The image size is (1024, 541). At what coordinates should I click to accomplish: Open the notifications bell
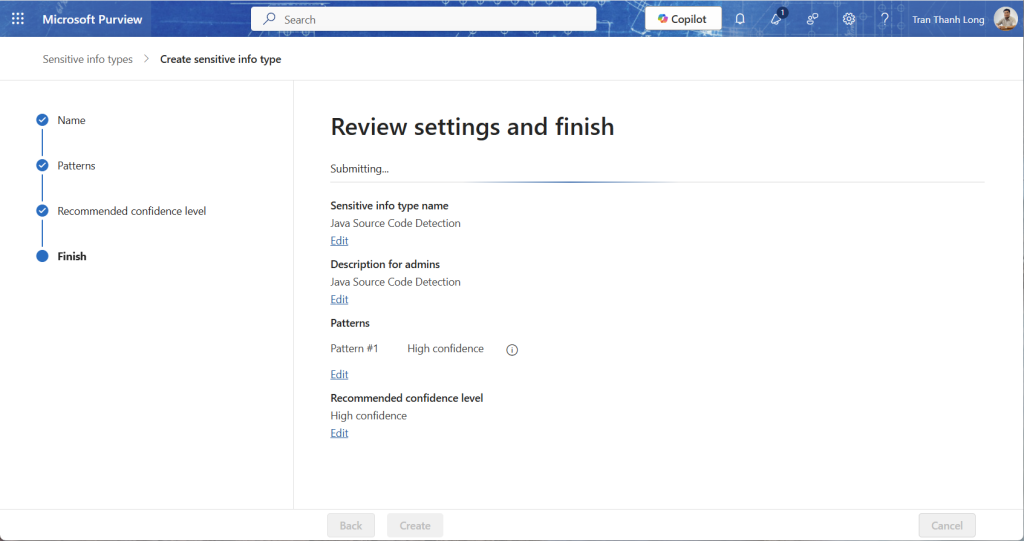[x=740, y=19]
